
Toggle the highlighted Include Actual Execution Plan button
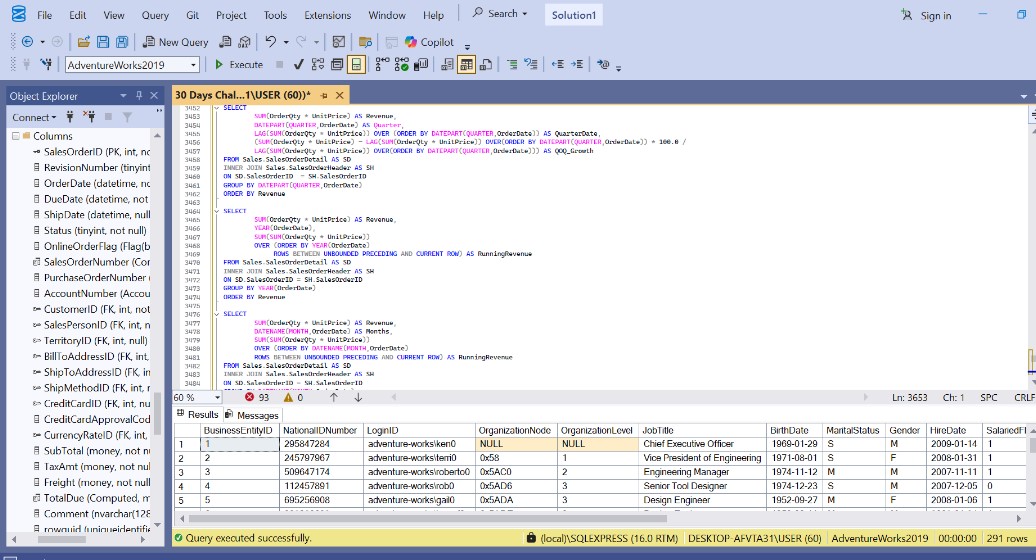(355, 65)
